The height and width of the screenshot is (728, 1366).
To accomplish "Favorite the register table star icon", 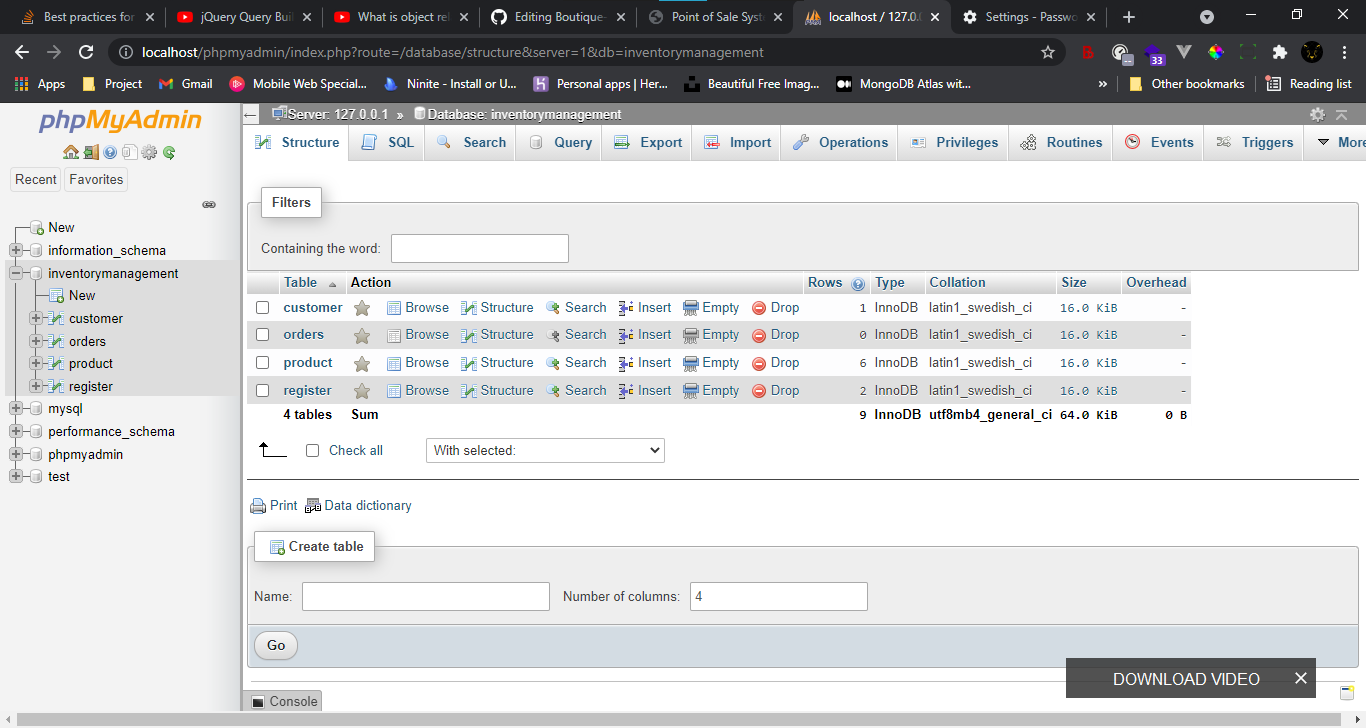I will pos(362,391).
